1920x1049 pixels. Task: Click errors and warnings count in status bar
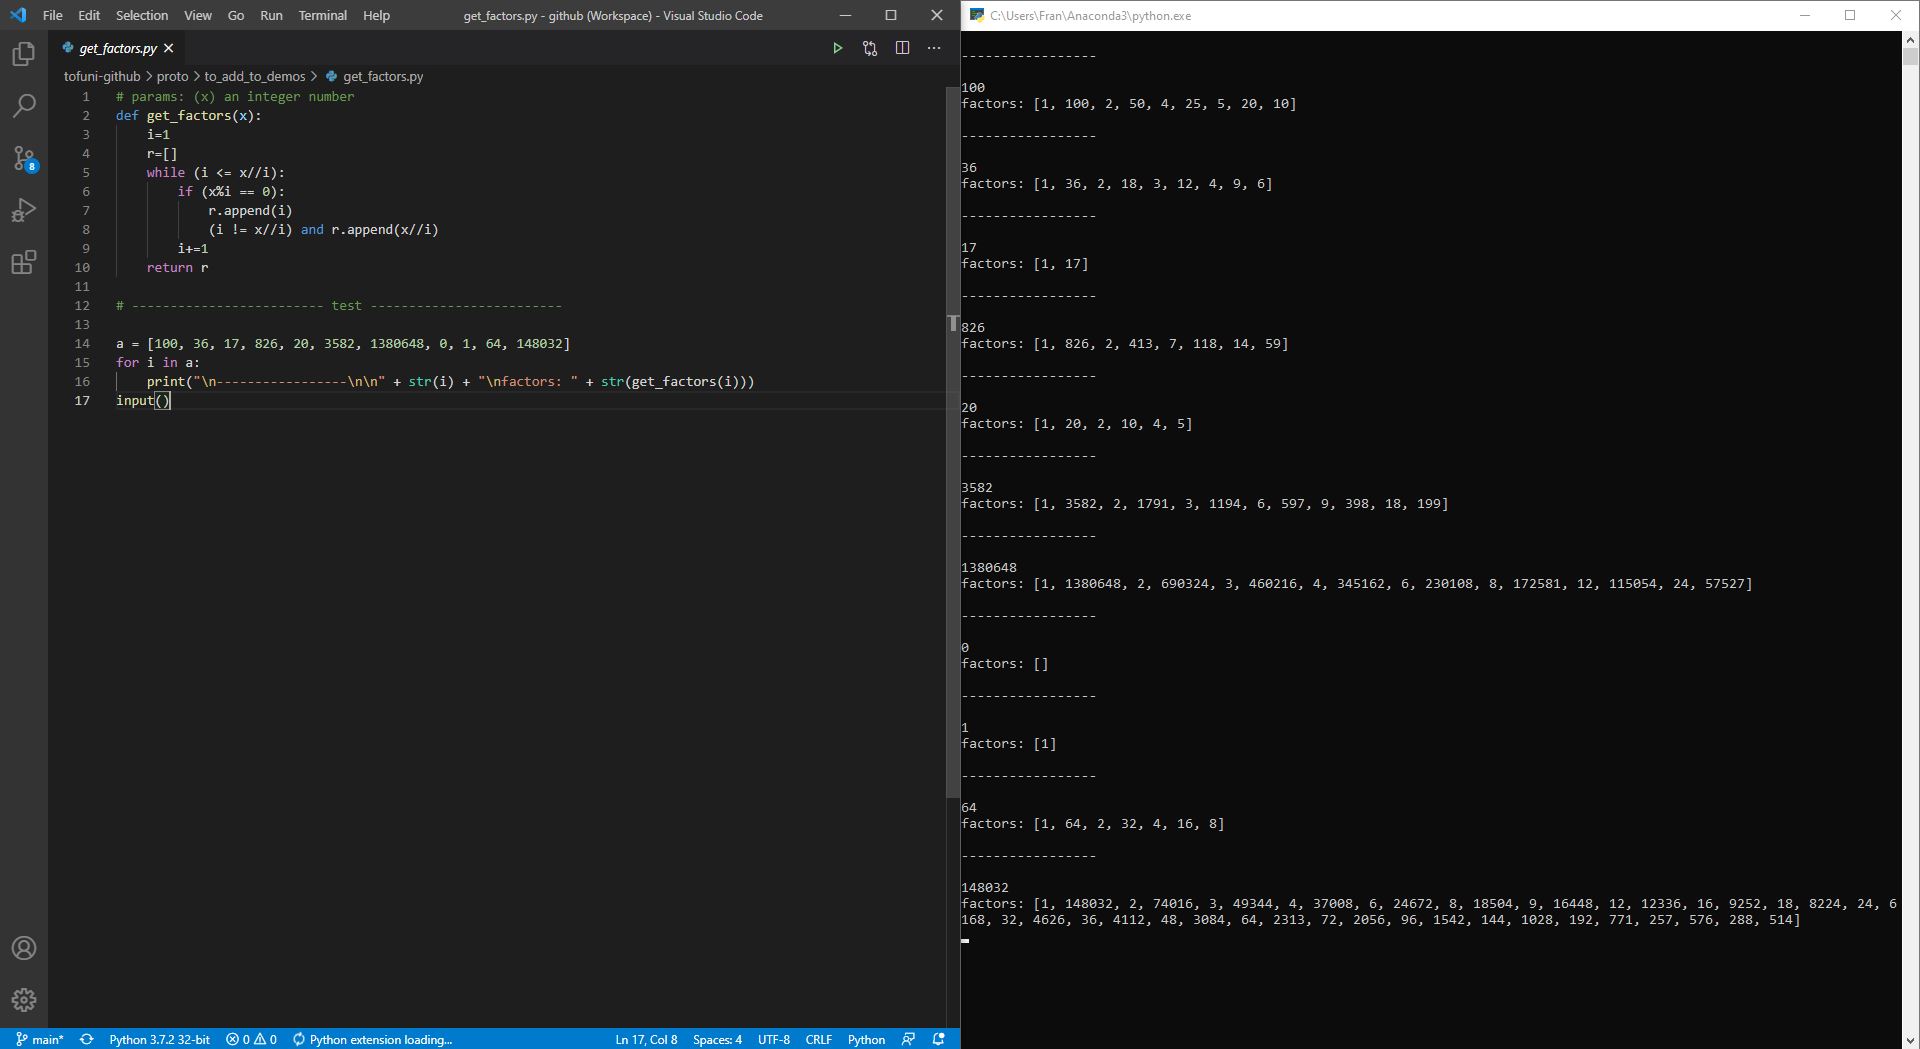tap(251, 1039)
